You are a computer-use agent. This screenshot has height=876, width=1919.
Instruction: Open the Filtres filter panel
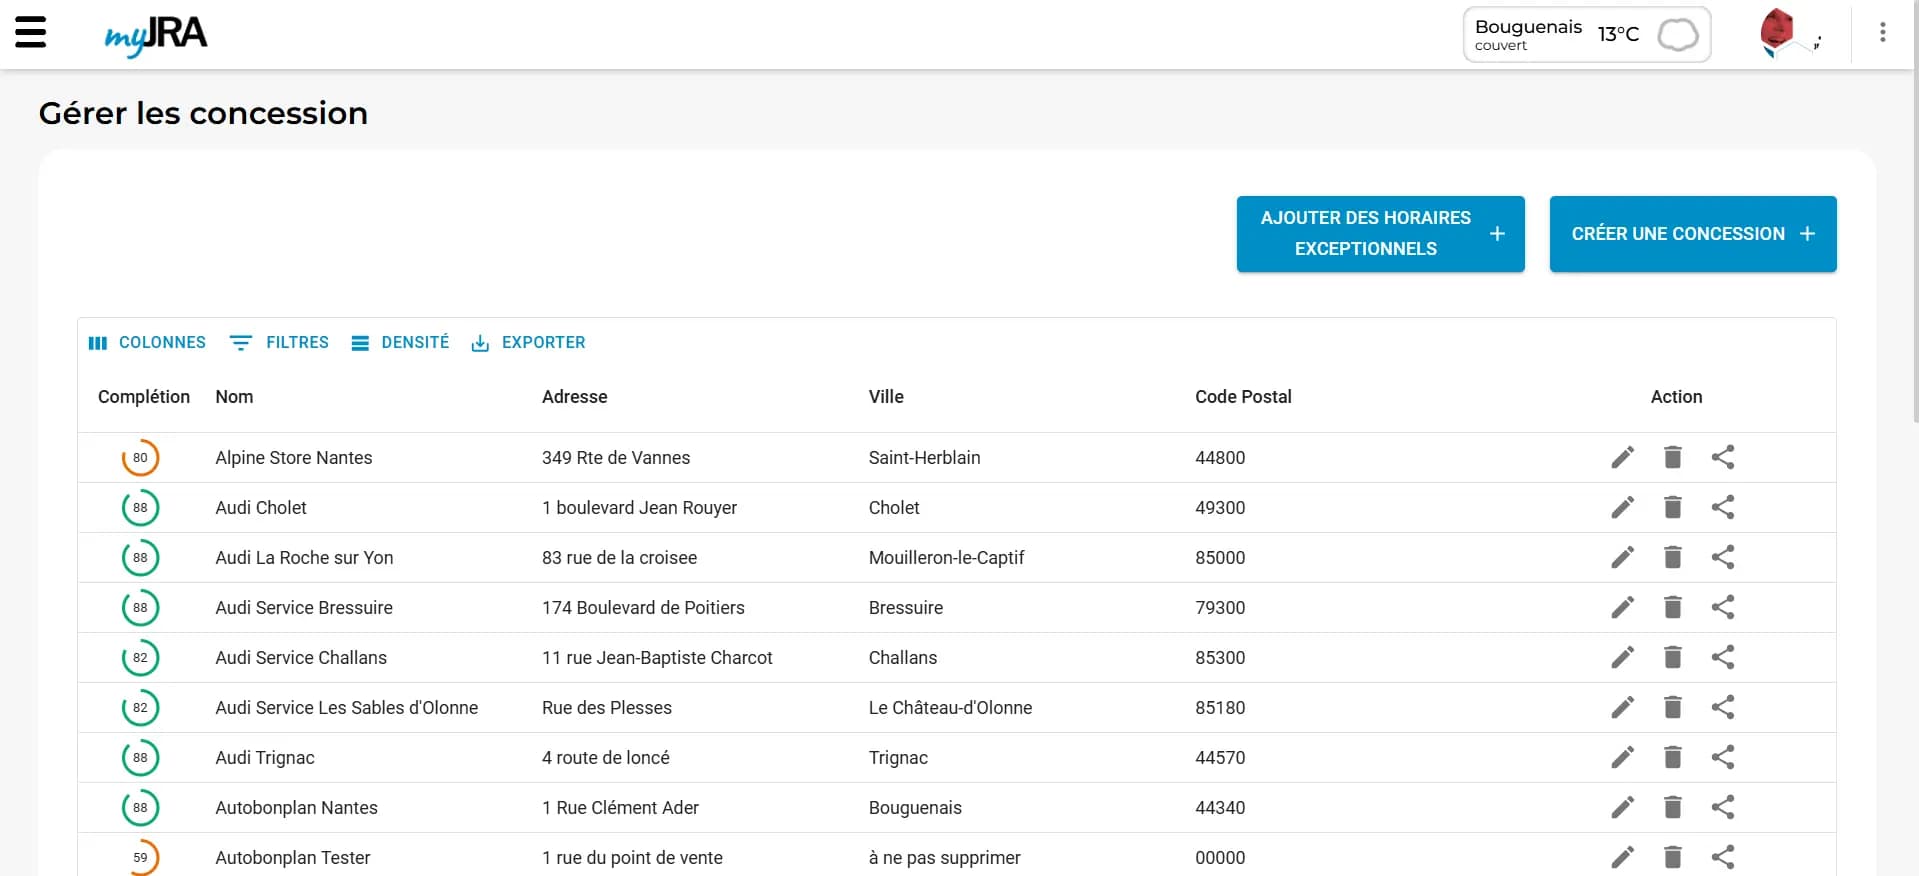(x=279, y=343)
